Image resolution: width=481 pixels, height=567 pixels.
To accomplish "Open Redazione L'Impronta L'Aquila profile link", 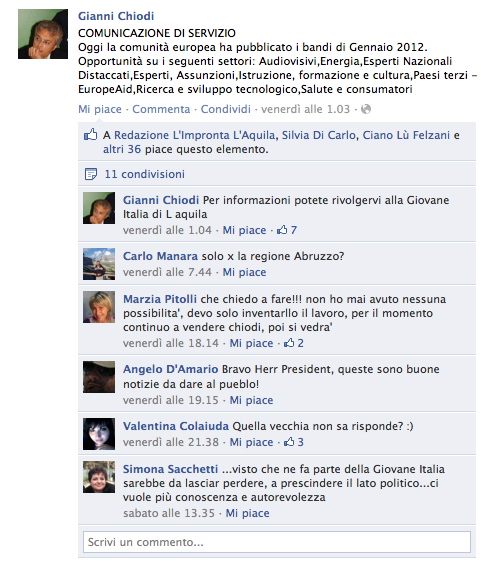I will [x=195, y=135].
